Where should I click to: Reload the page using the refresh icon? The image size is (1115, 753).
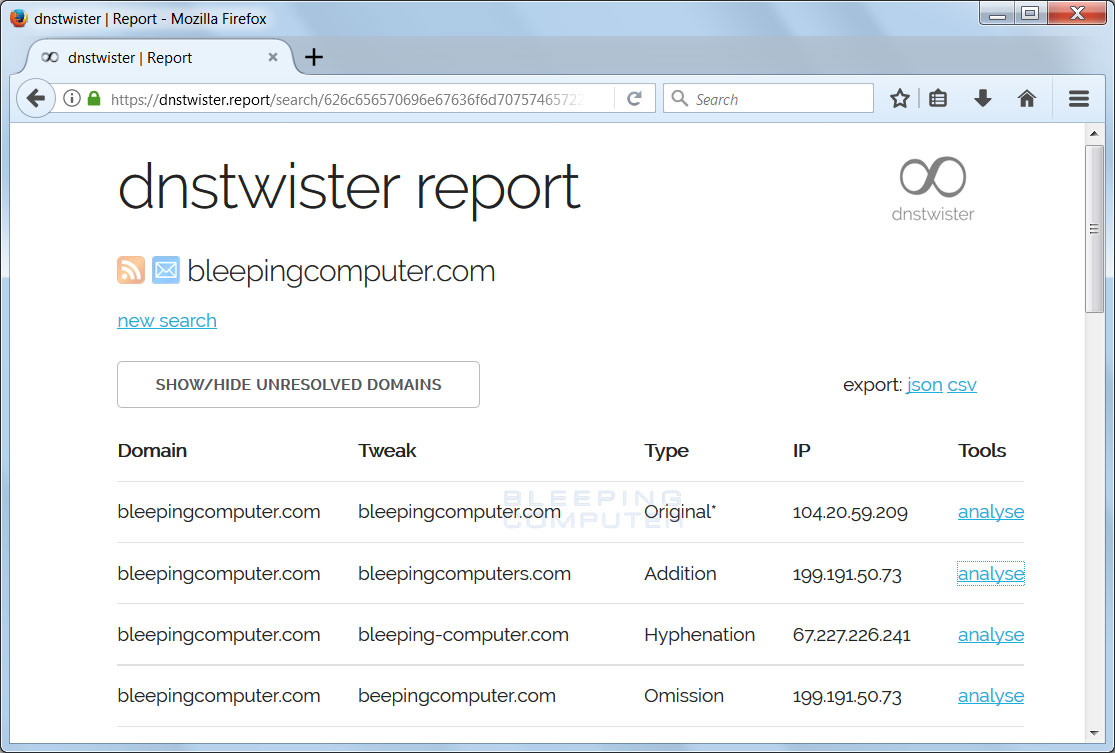pyautogui.click(x=634, y=99)
